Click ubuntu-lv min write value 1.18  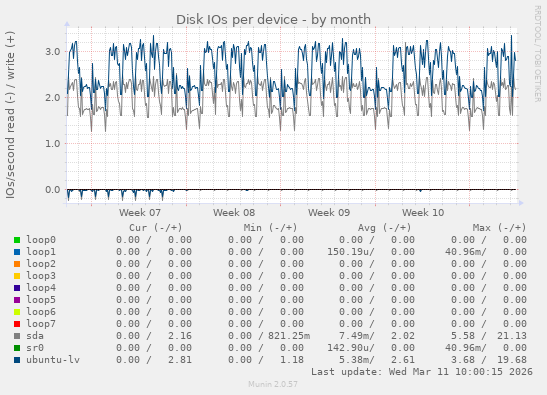pyautogui.click(x=292, y=359)
